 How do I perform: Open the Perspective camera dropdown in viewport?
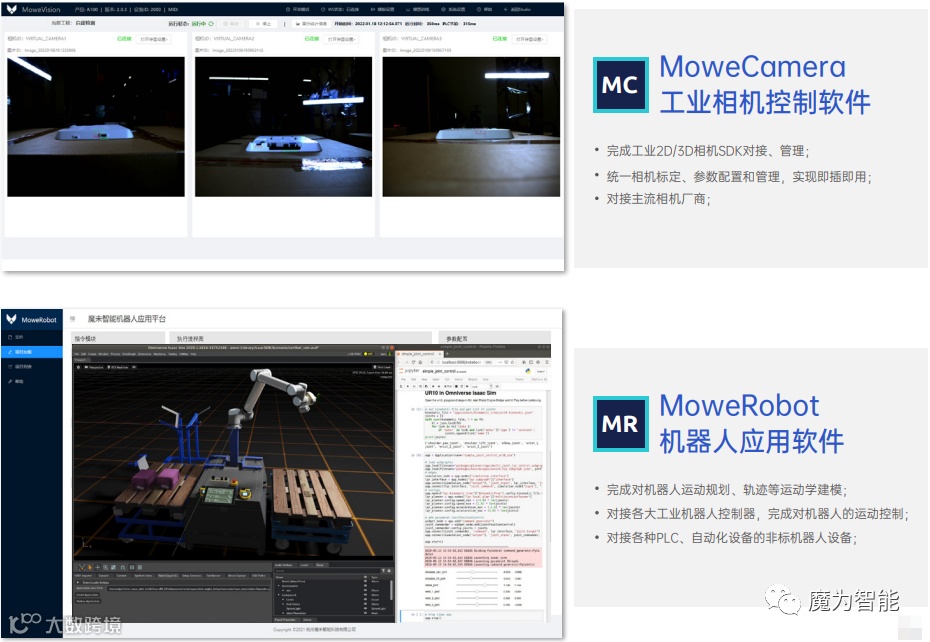[94, 367]
